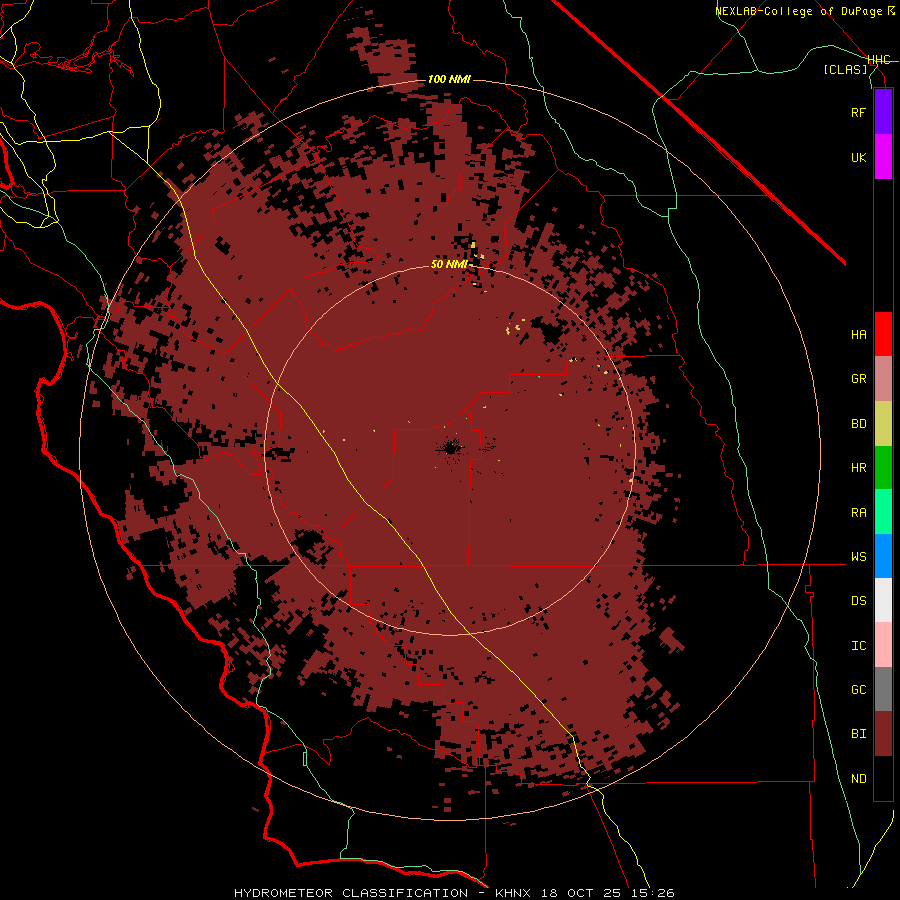Click the 'KHNX' radar site identifier

click(x=514, y=893)
